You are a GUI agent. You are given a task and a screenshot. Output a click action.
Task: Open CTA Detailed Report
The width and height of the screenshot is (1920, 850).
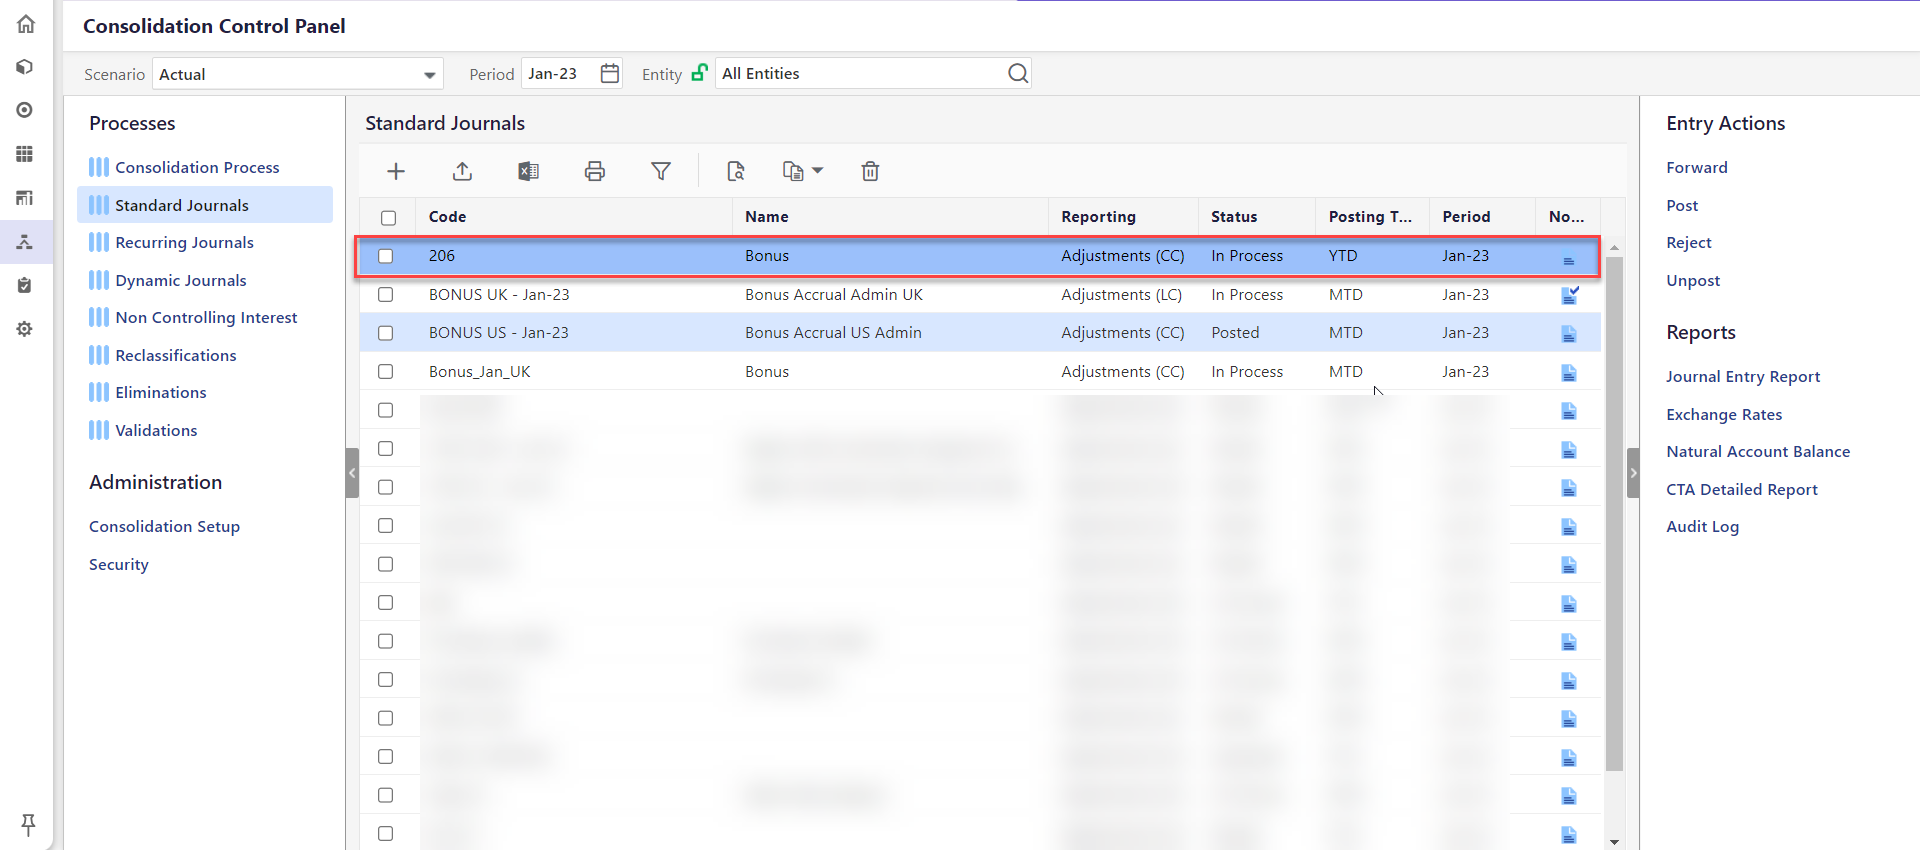coord(1742,489)
